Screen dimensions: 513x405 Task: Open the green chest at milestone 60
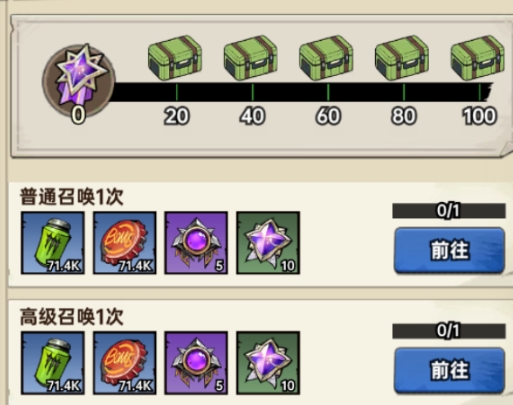pos(326,58)
